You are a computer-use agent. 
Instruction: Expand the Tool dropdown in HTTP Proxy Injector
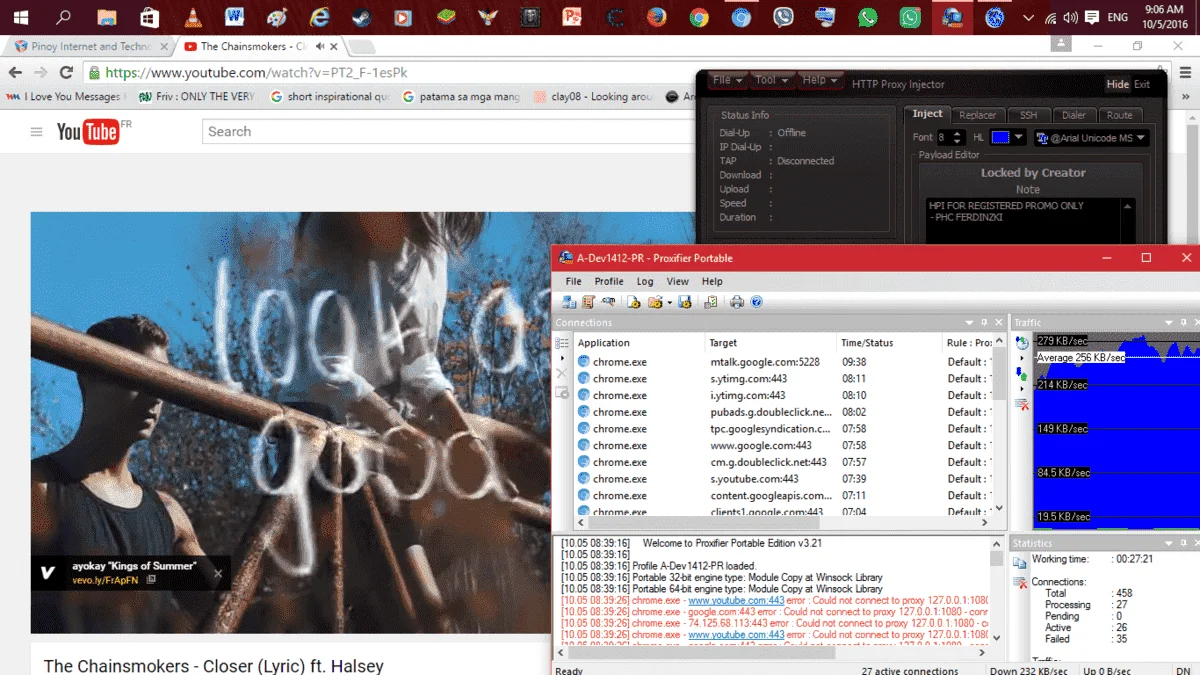tap(771, 81)
